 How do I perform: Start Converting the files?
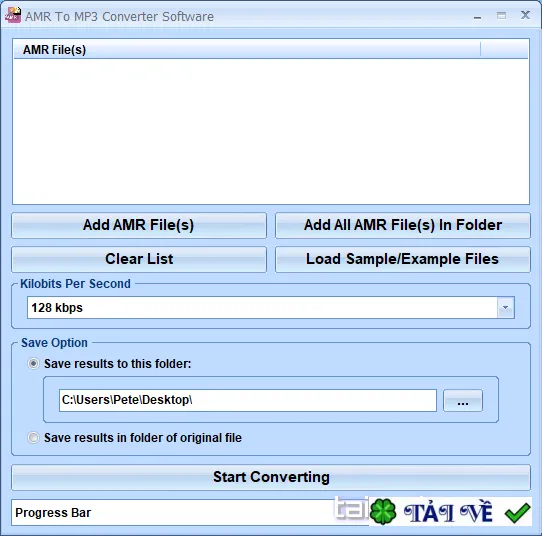pyautogui.click(x=271, y=477)
